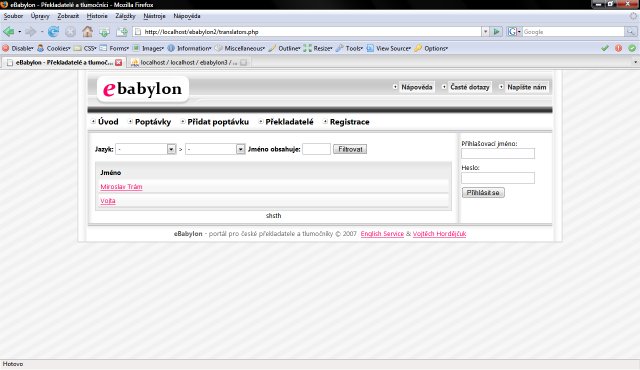Click the URL address bar
Viewport: 640px width, 370px height.
(306, 31)
